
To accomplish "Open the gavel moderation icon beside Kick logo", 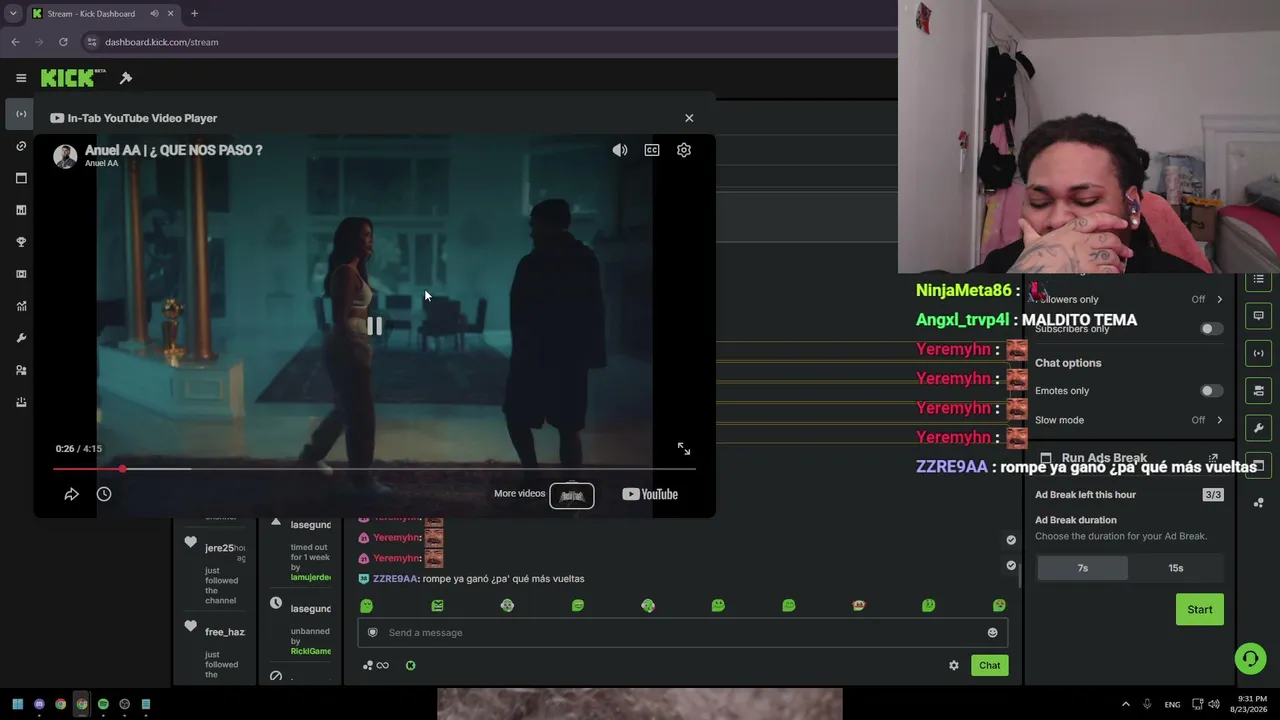I will coord(126,78).
